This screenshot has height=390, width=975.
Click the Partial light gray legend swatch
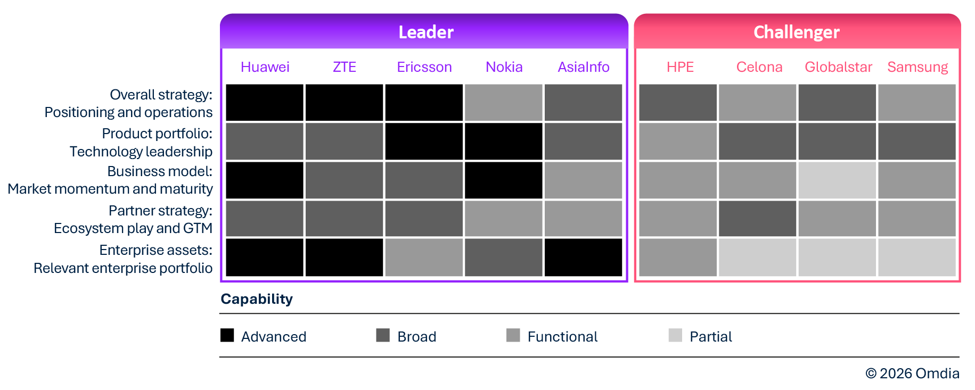pos(675,336)
